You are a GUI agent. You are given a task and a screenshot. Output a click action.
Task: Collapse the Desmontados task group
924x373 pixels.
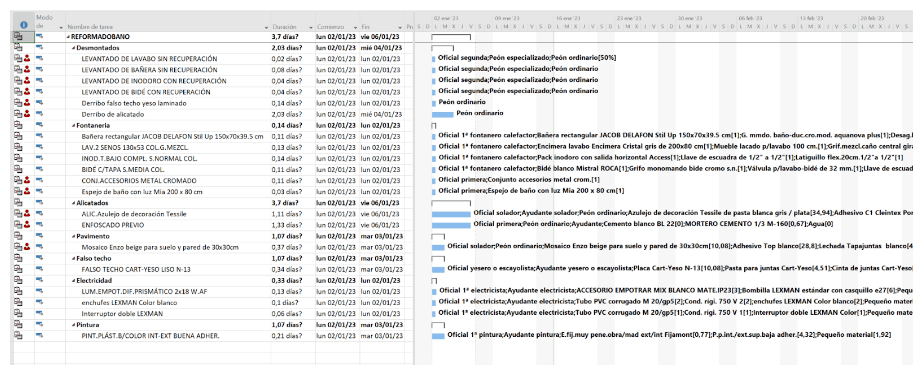coord(74,48)
